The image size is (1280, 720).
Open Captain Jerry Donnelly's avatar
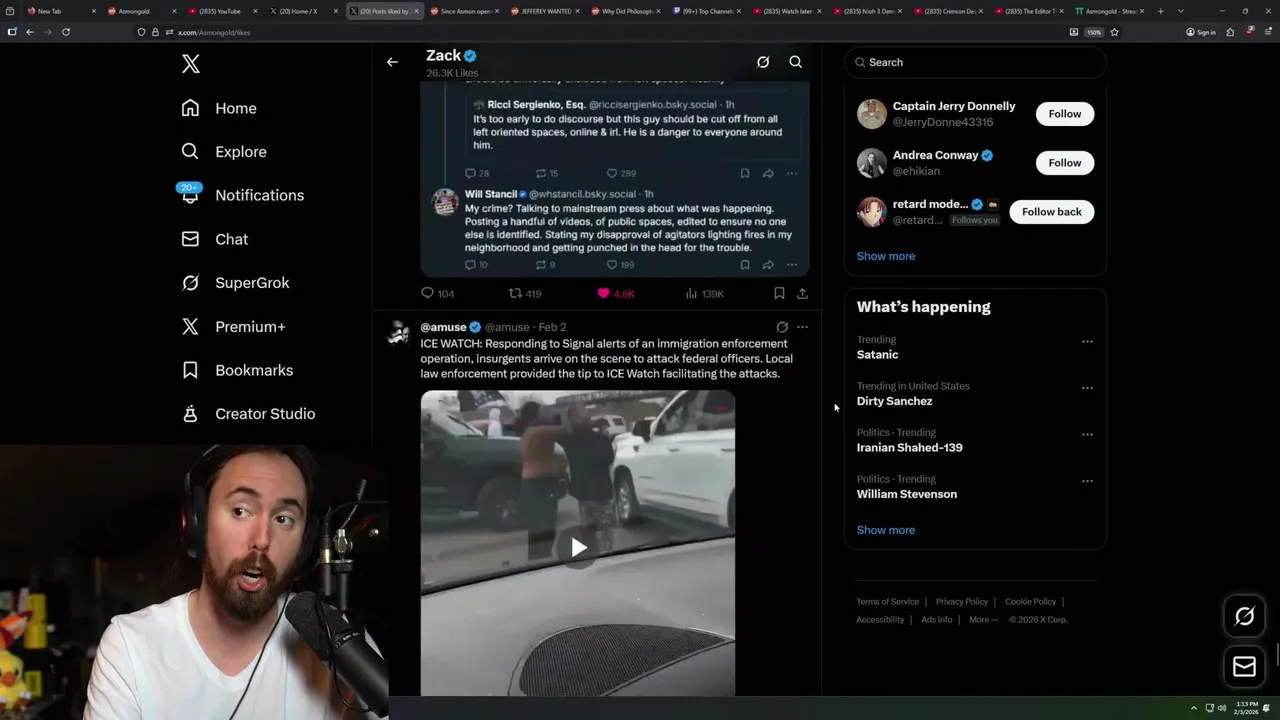pos(872,114)
